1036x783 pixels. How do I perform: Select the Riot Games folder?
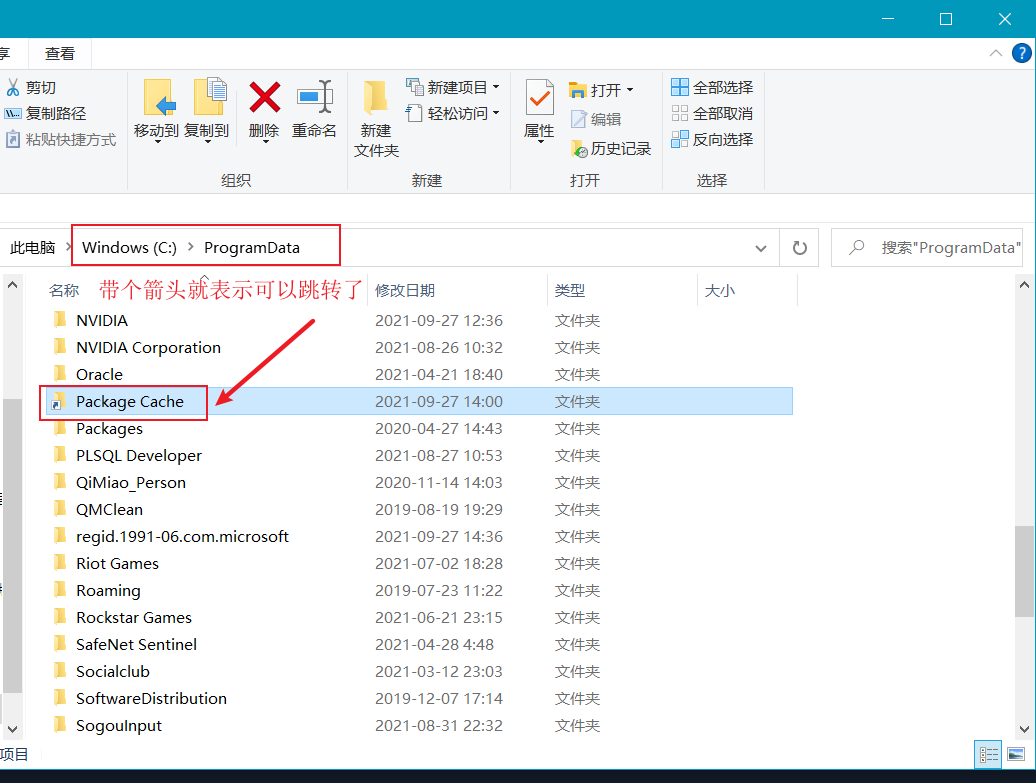click(x=117, y=564)
